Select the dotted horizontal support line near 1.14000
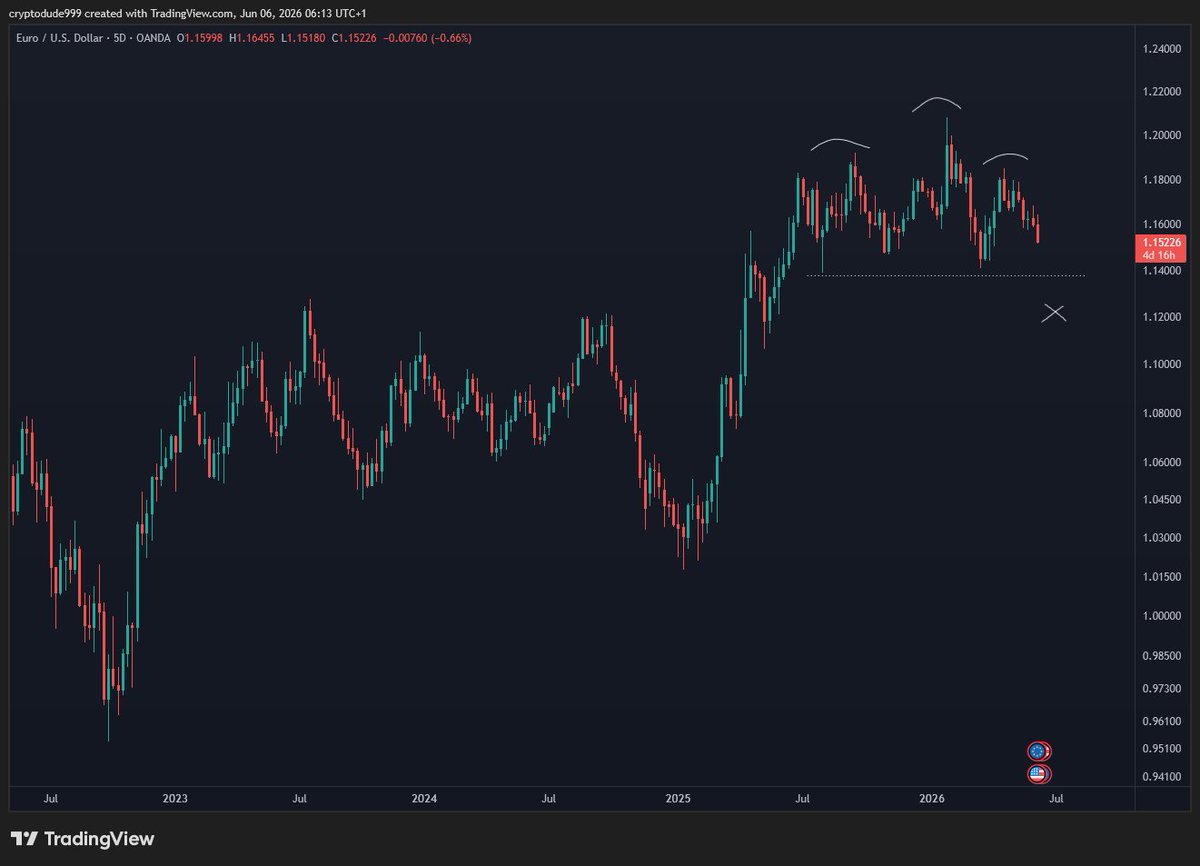This screenshot has width=1200, height=866. click(945, 275)
